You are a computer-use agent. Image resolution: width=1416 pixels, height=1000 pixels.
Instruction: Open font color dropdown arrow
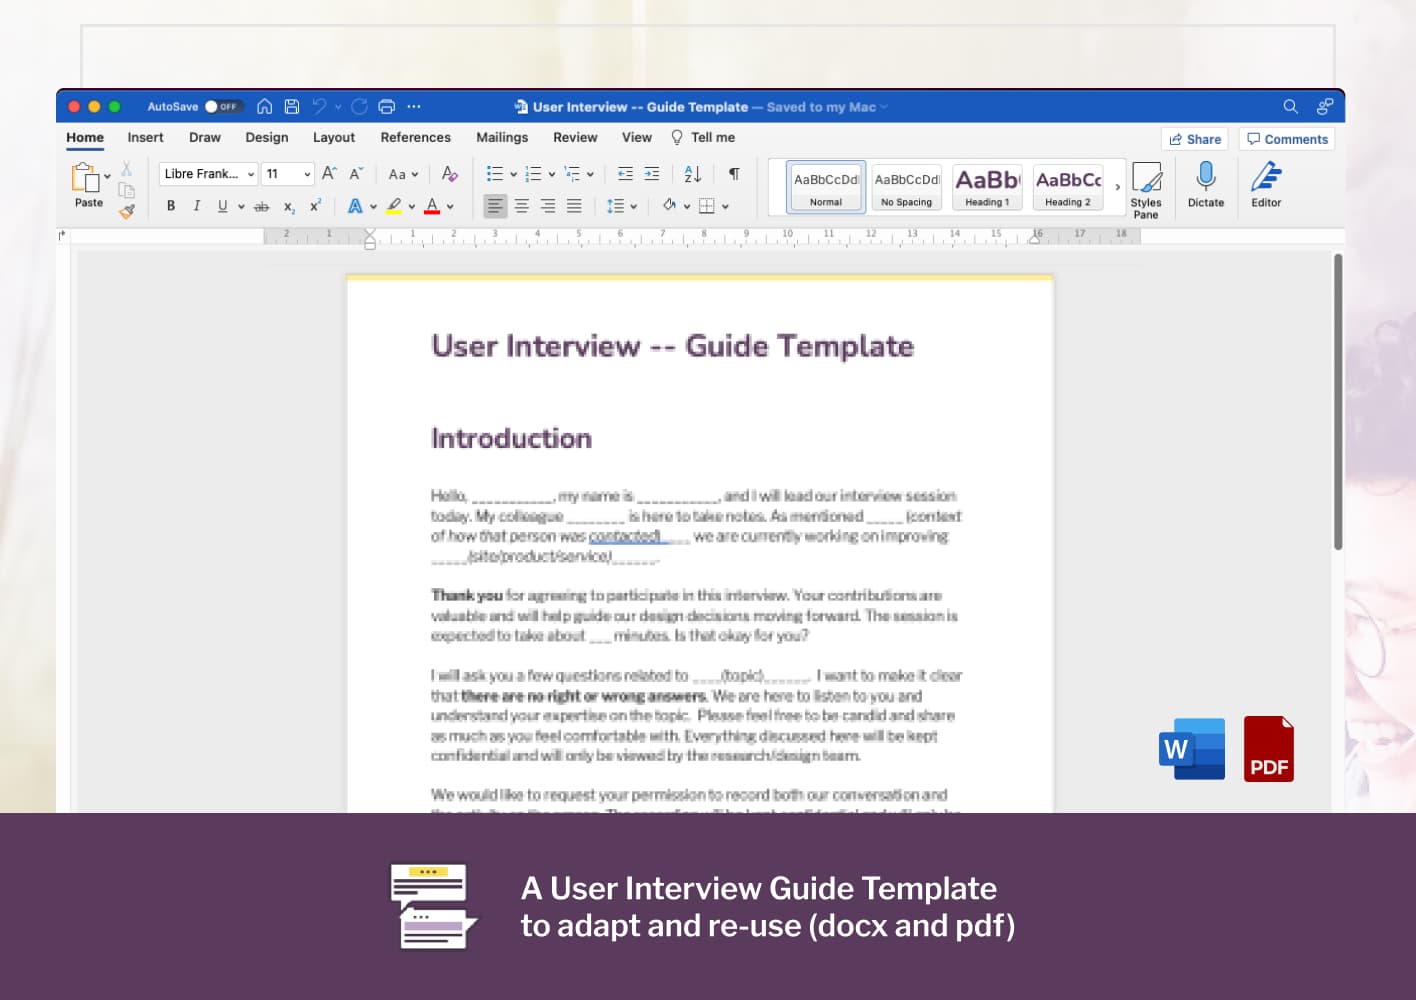tap(450, 206)
